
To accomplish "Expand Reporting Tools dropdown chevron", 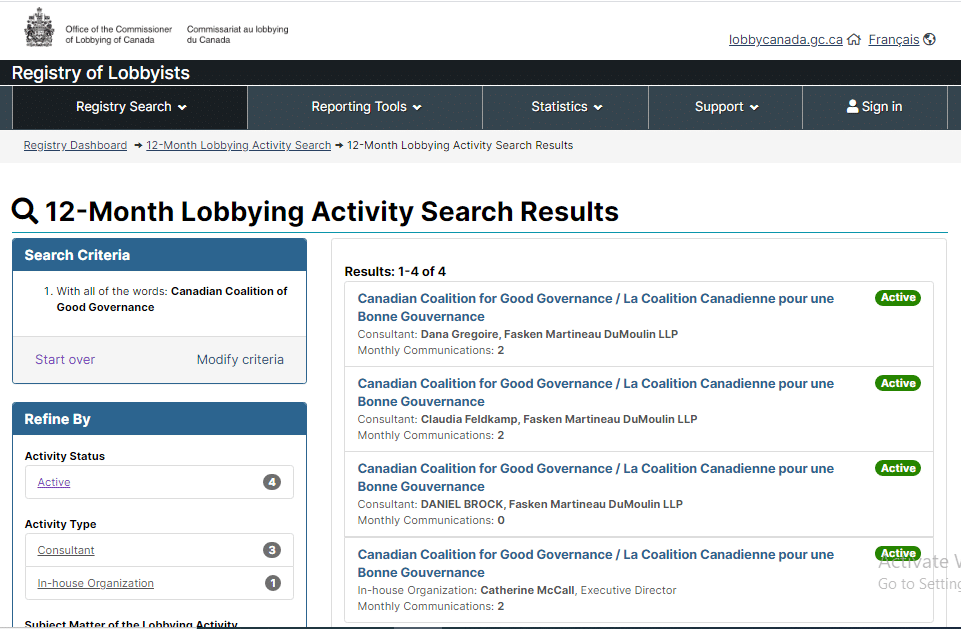I will coord(417,107).
